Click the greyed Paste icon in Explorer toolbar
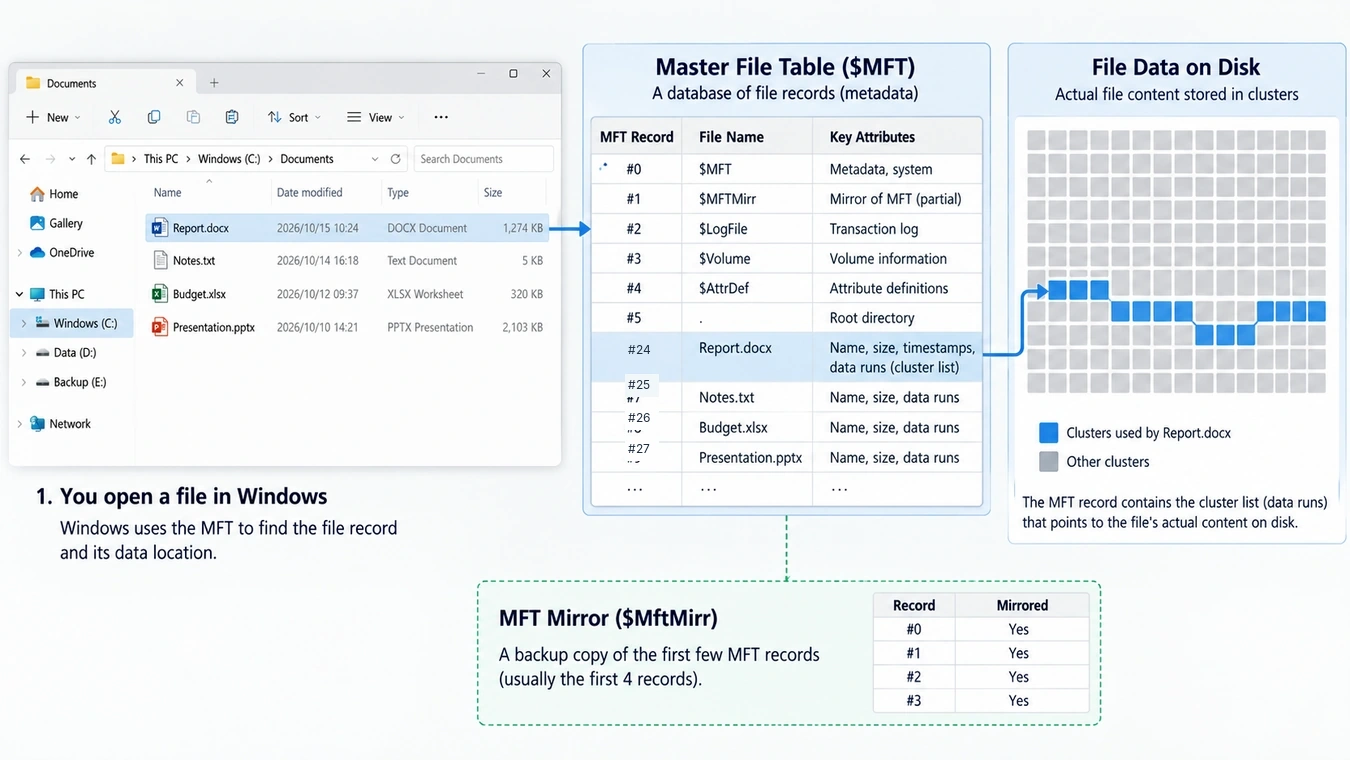Screen dimensions: 1350x760 click(x=193, y=117)
